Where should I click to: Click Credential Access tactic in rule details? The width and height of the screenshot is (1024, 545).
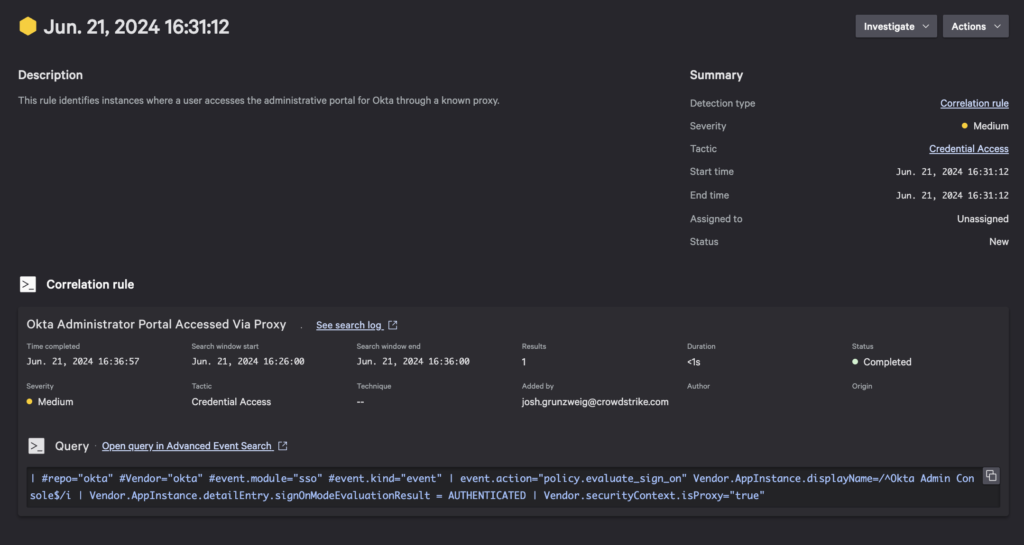[231, 402]
